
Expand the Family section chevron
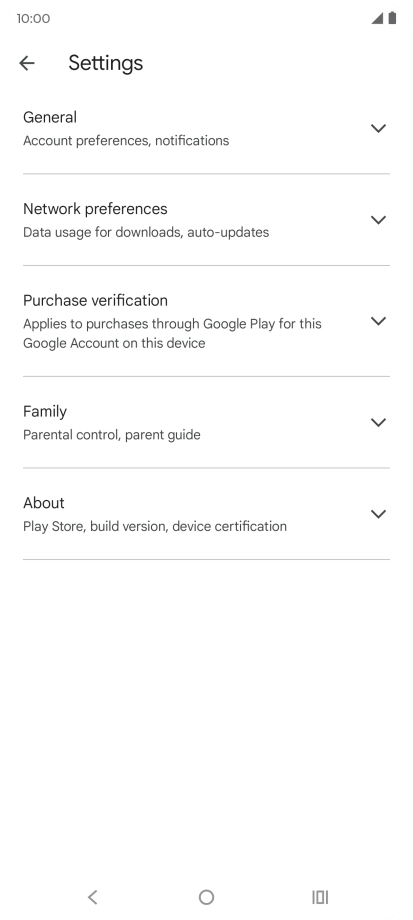point(378,422)
